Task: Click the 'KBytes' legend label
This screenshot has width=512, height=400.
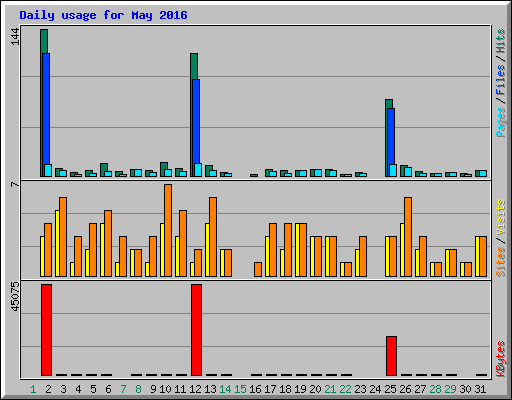Action: coord(500,359)
